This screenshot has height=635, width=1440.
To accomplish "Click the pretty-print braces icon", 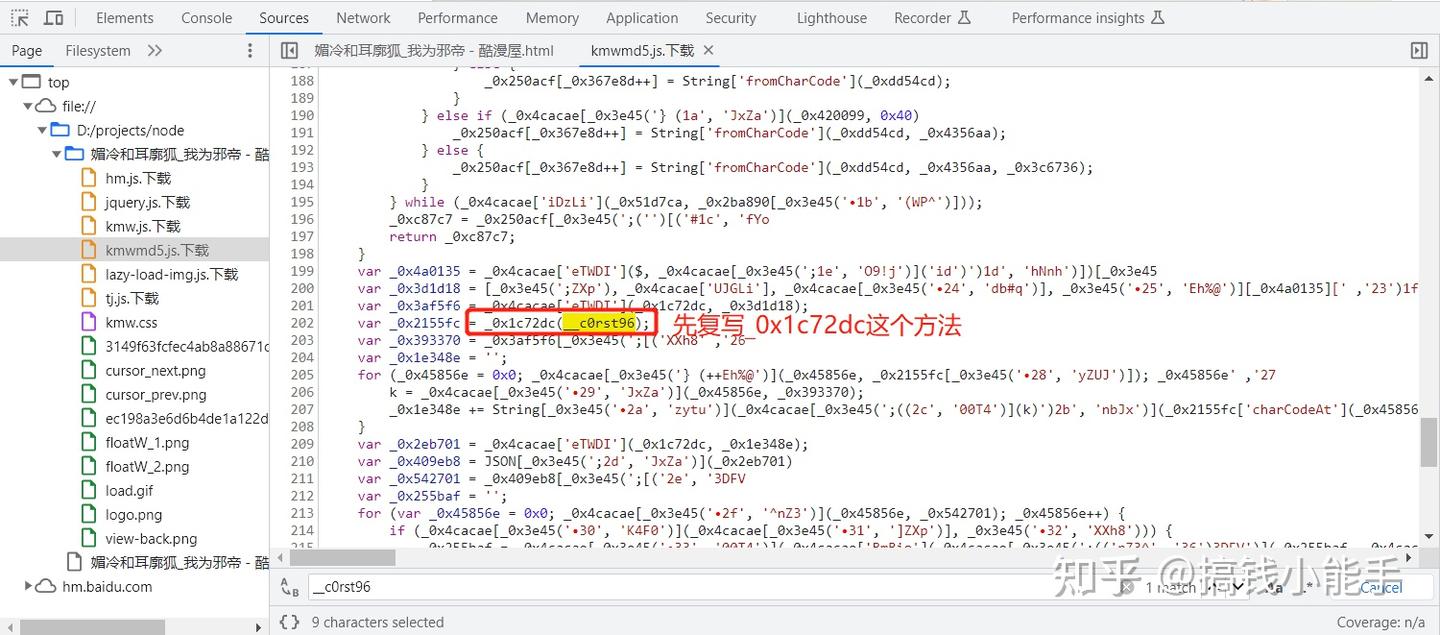I will tap(288, 621).
